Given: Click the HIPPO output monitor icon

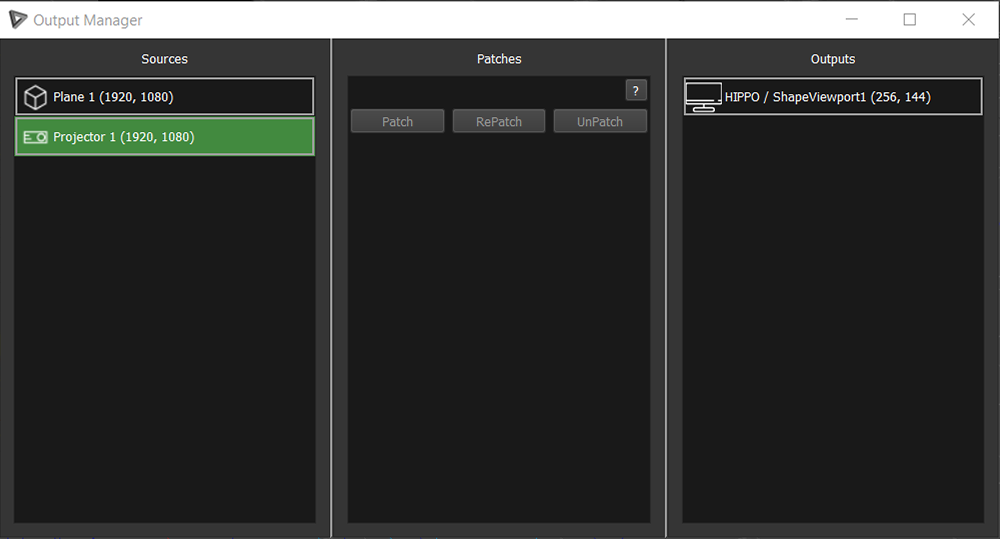Looking at the screenshot, I should 703,98.
